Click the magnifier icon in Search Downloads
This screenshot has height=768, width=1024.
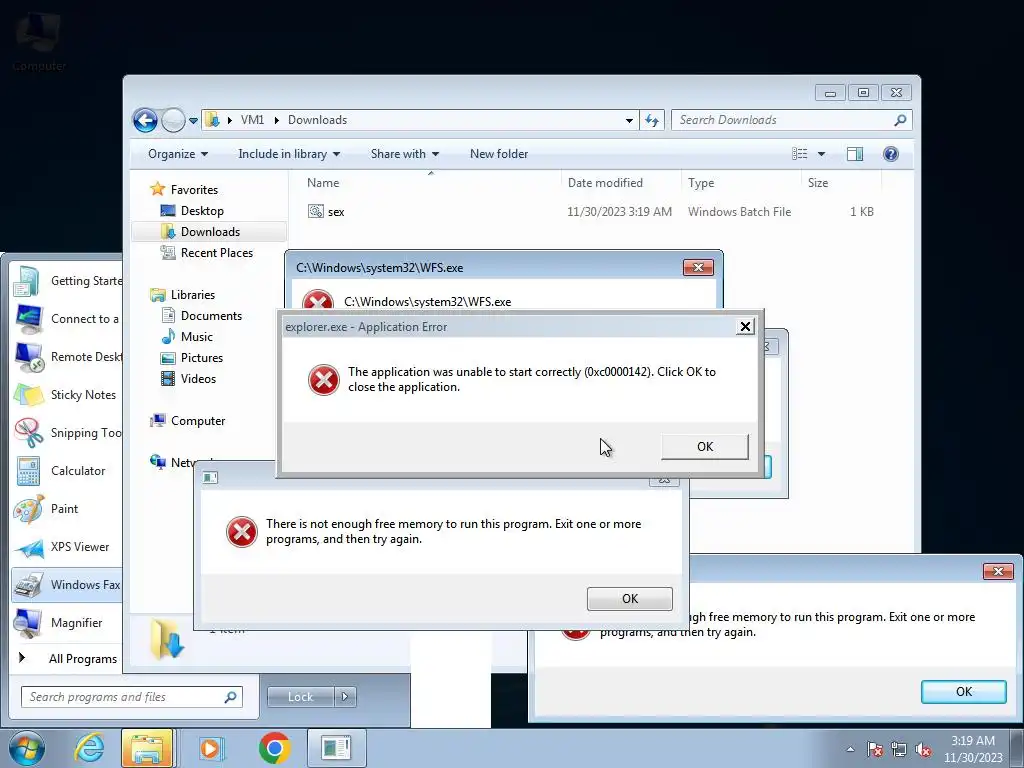(900, 120)
